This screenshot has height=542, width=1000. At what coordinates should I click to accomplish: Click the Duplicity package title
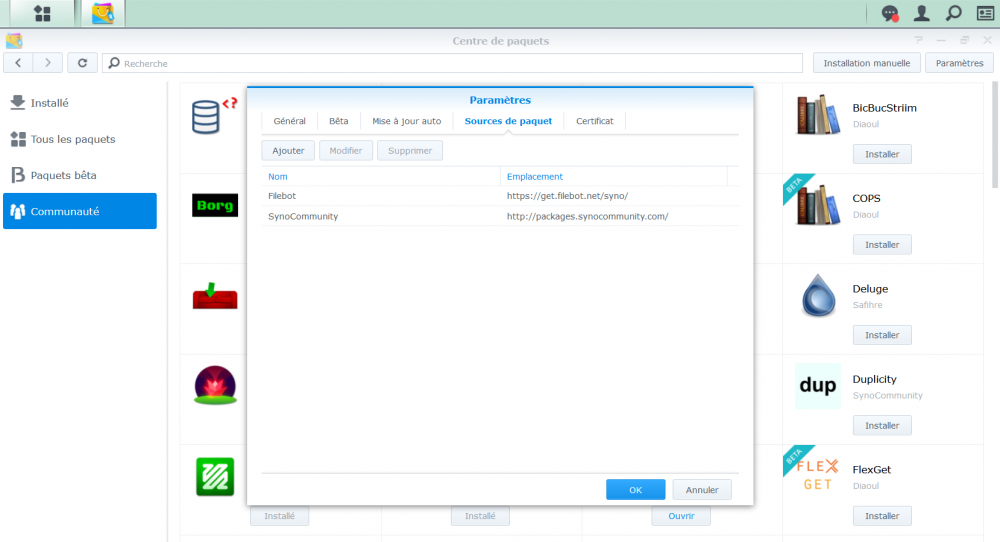(874, 379)
